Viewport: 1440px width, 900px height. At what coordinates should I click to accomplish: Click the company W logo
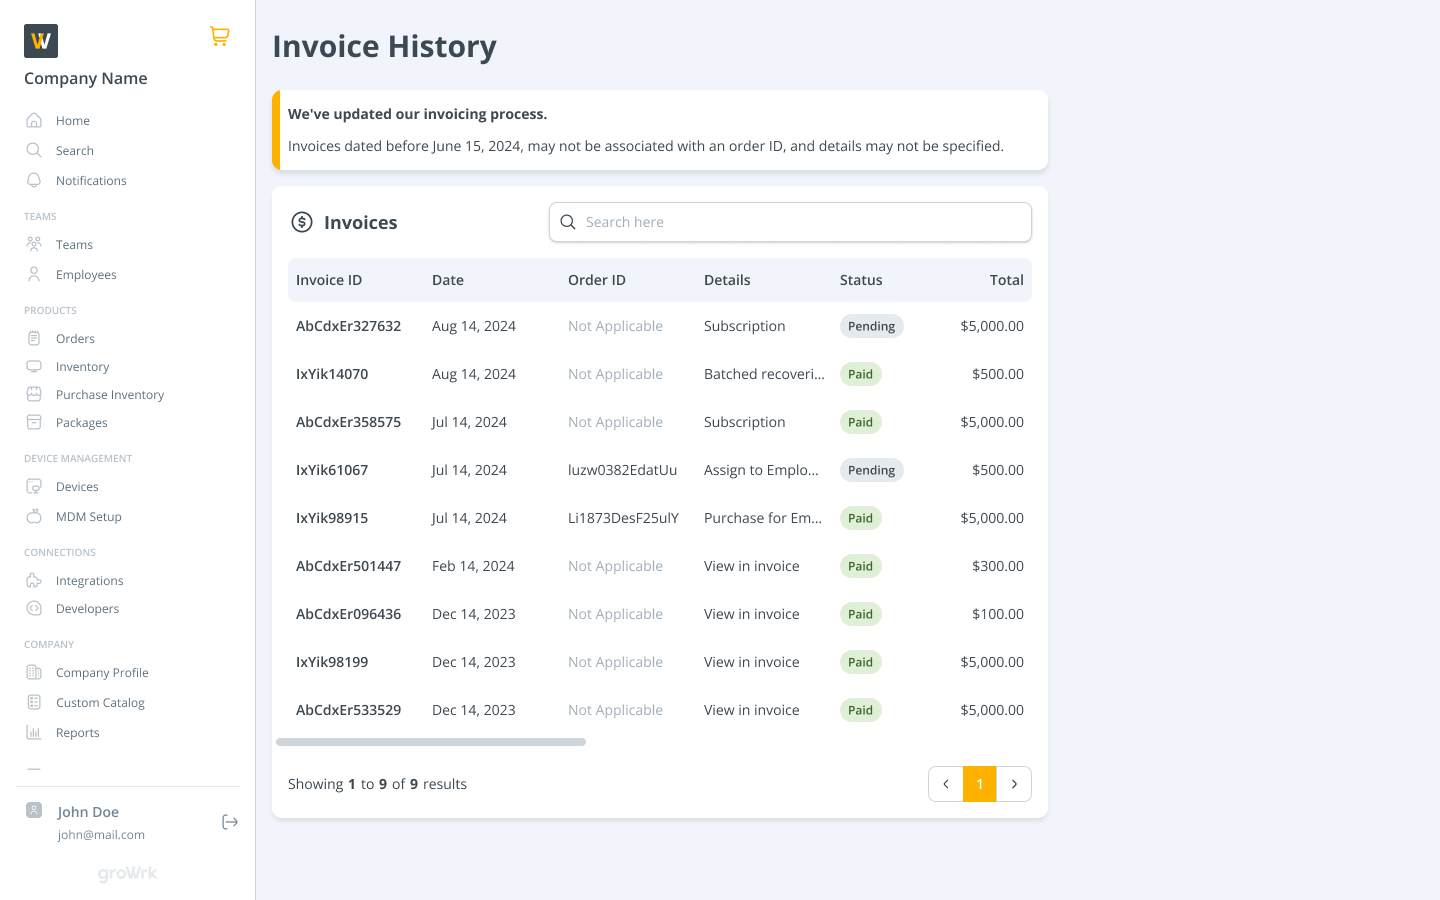coord(41,41)
